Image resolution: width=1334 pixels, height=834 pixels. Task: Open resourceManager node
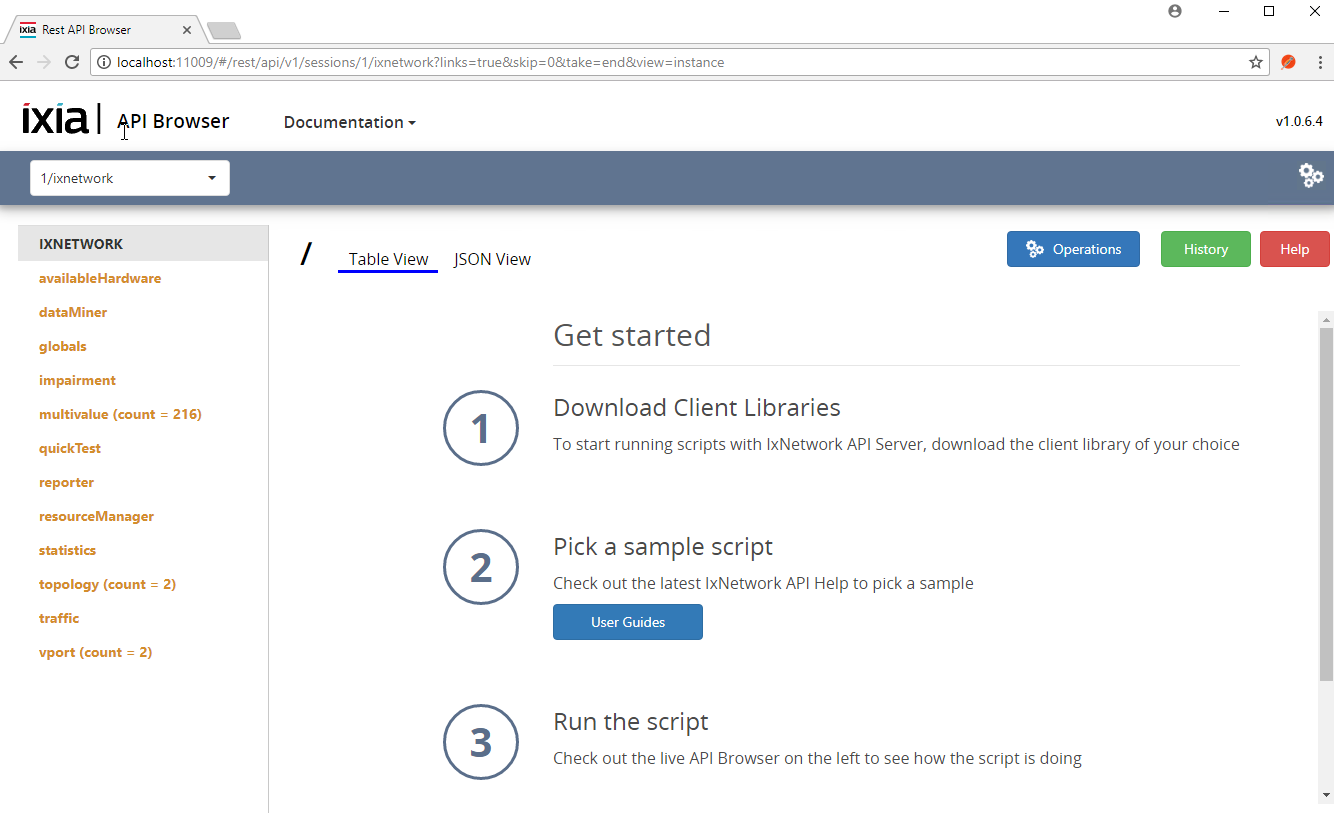[96, 516]
